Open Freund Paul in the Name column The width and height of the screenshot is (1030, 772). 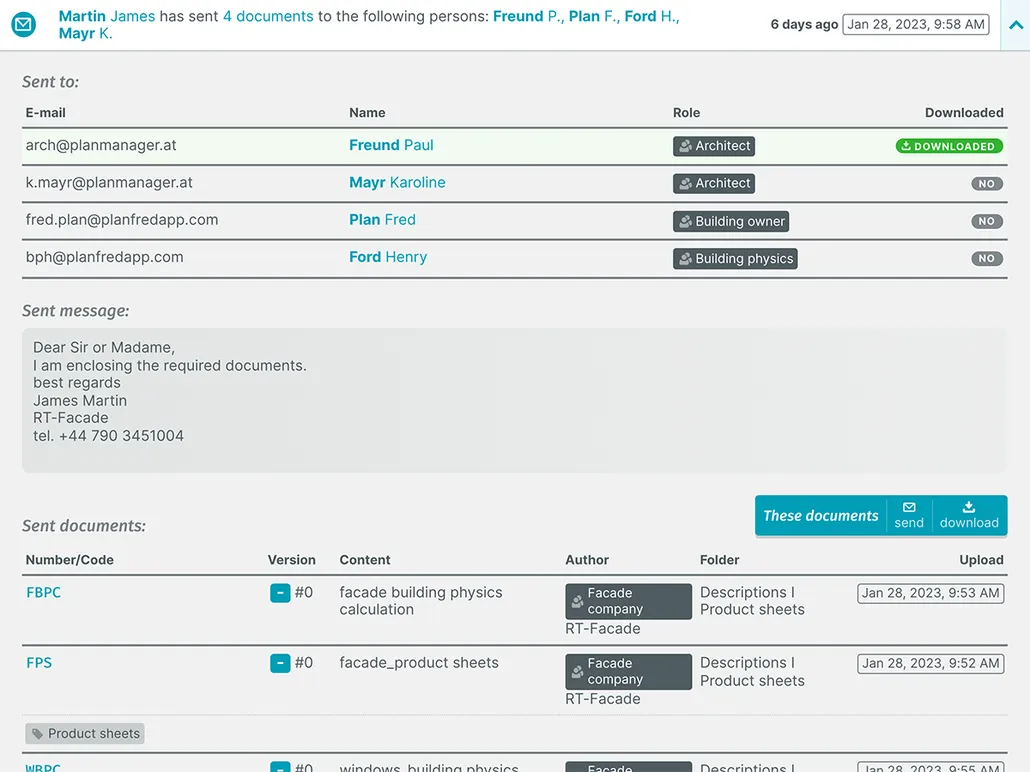coord(391,145)
